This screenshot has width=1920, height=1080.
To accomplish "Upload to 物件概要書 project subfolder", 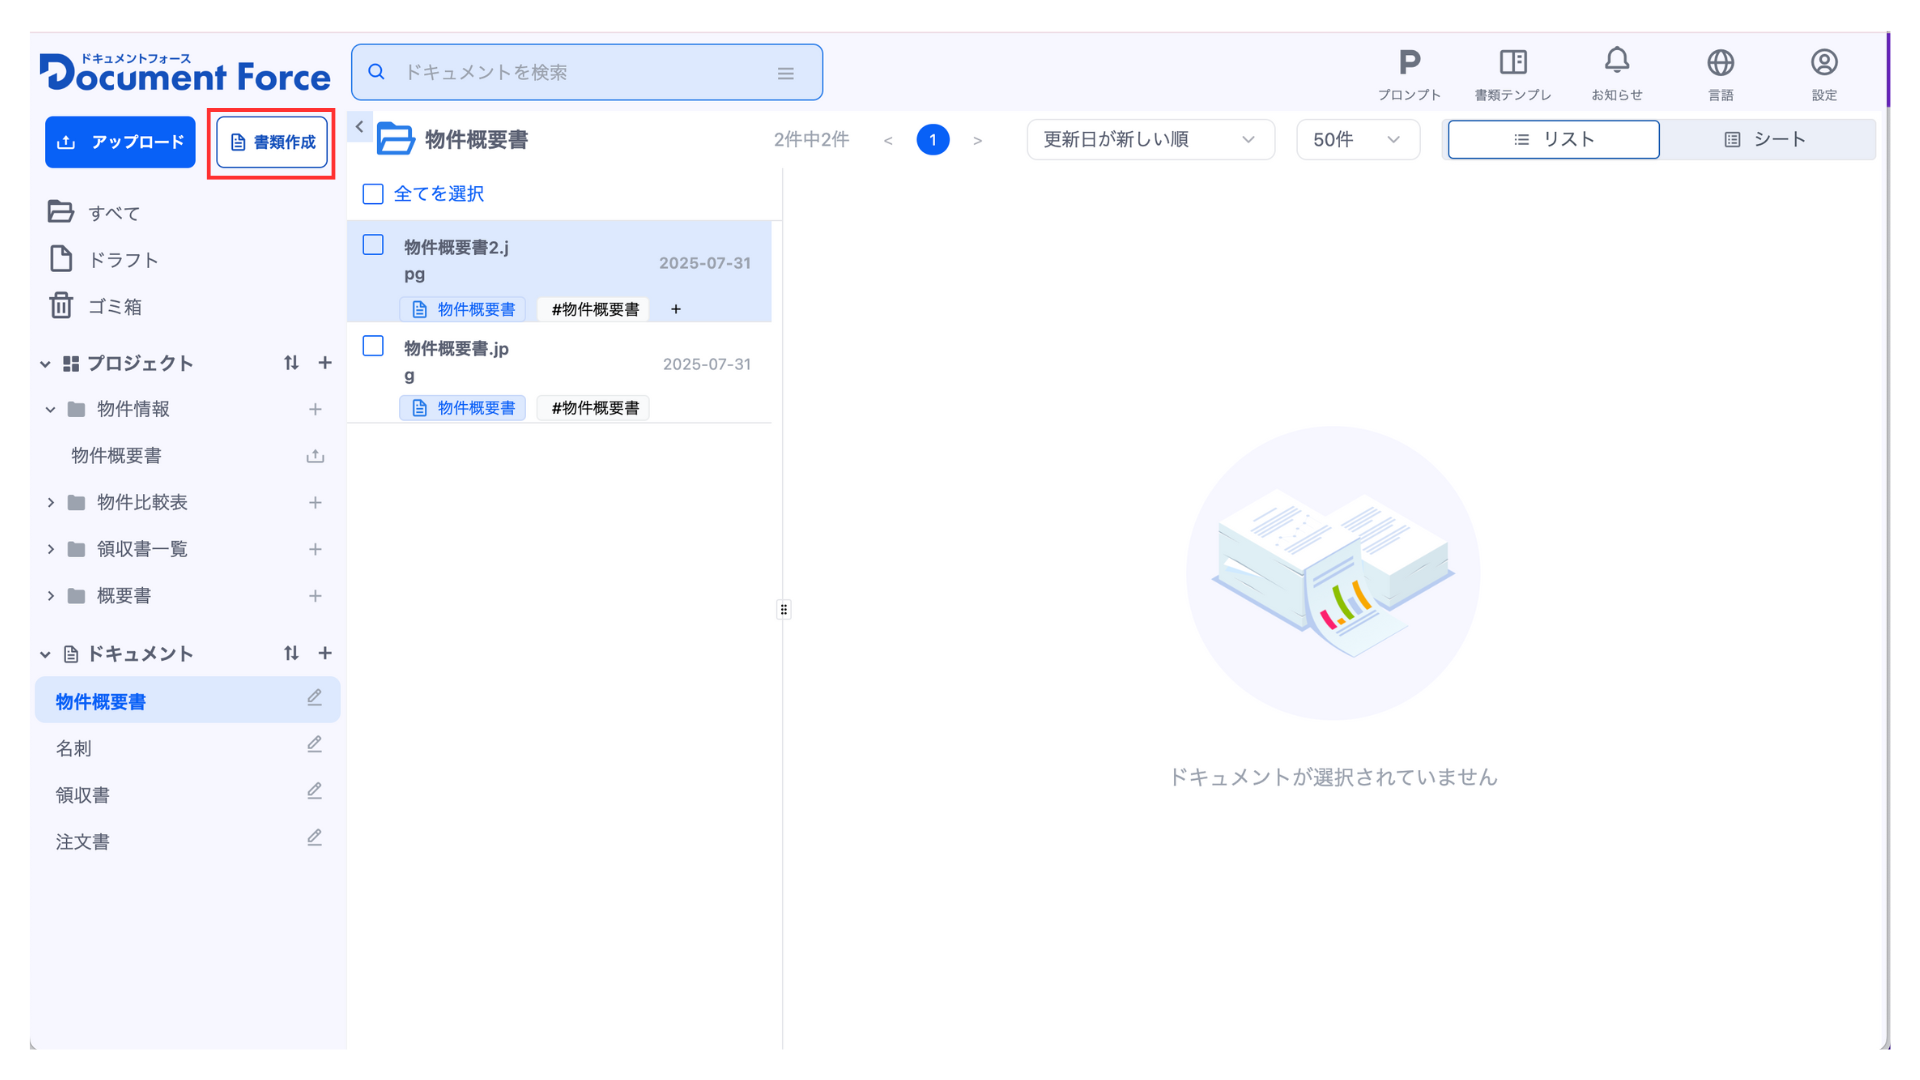I will point(315,456).
